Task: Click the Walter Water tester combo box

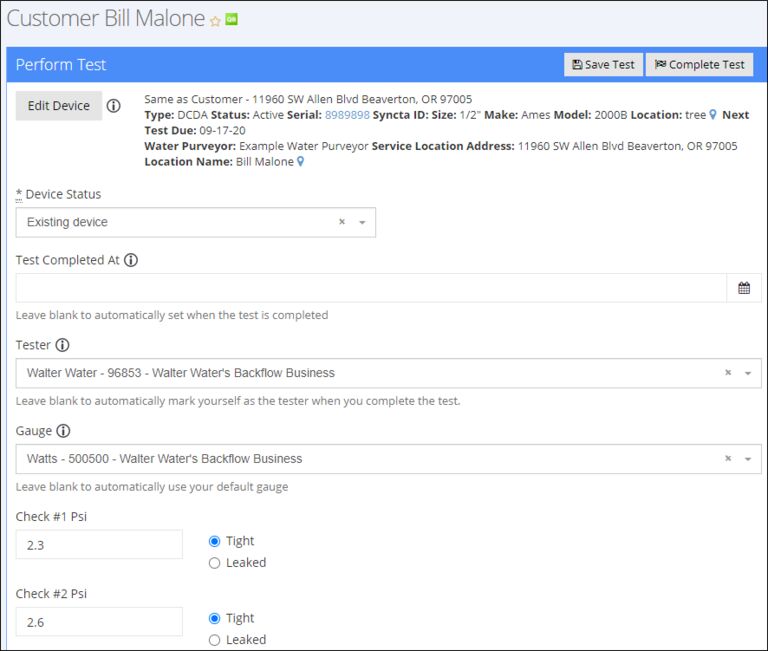Action: tap(388, 373)
